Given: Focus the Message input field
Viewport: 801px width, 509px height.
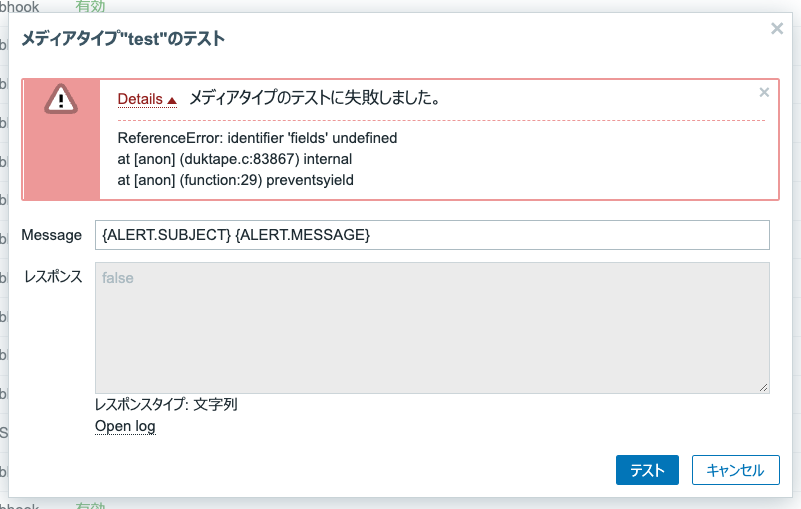Looking at the screenshot, I should [432, 235].
